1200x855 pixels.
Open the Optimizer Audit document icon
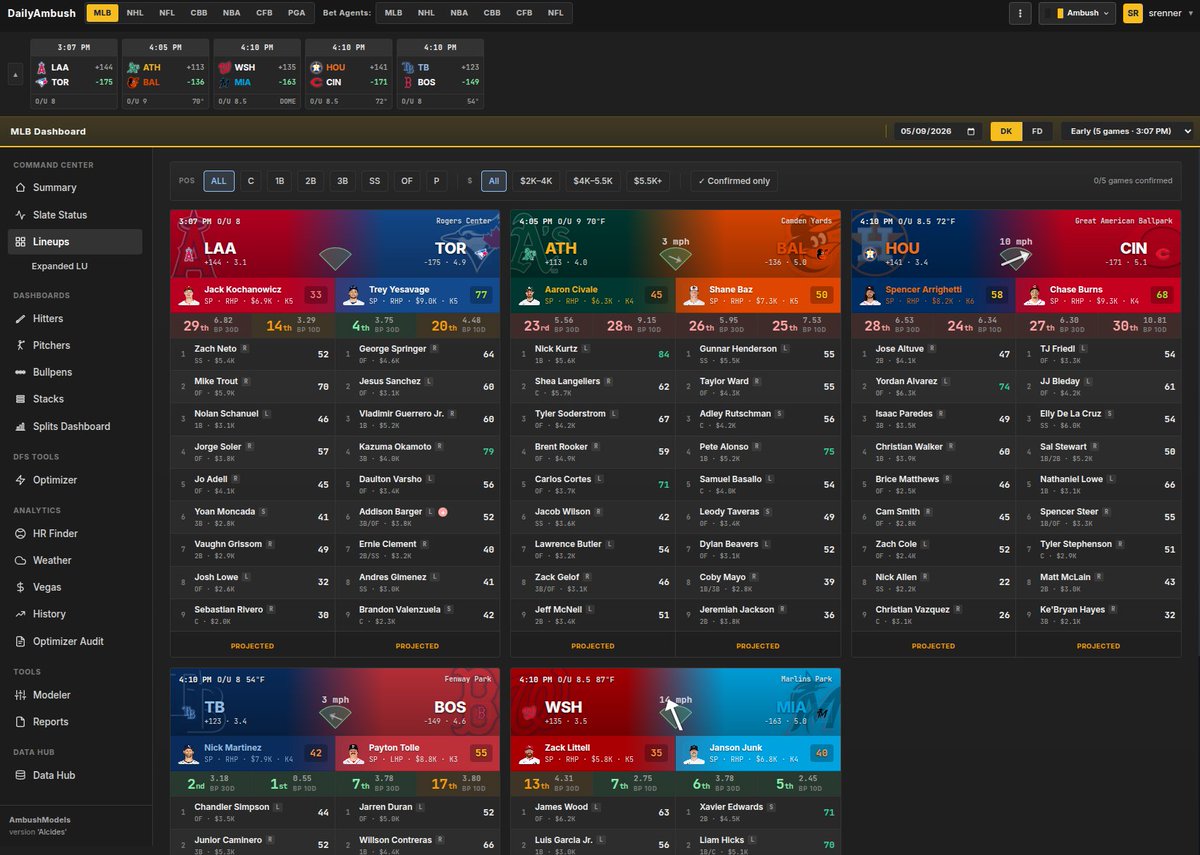[x=21, y=642]
